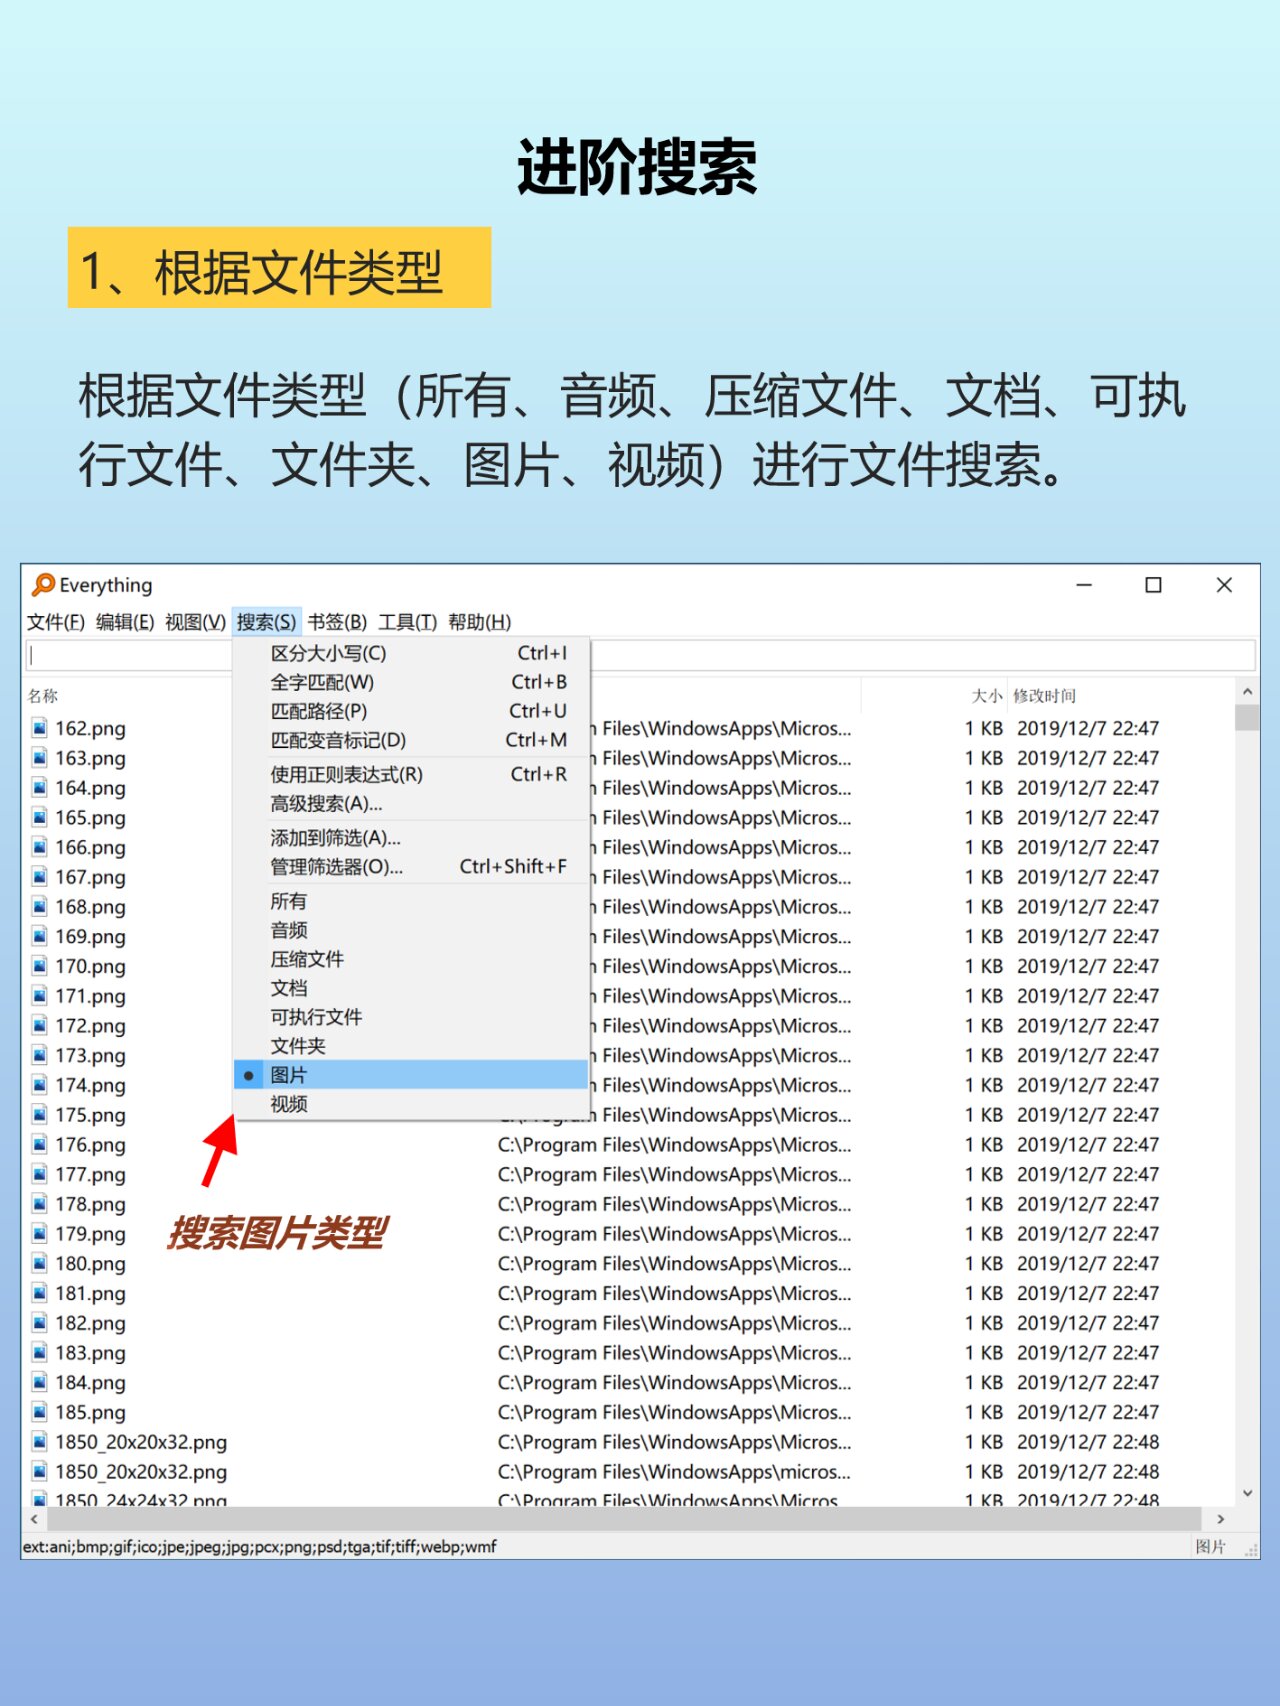Choose 高级搜索(A)... from the menu

(x=411, y=803)
